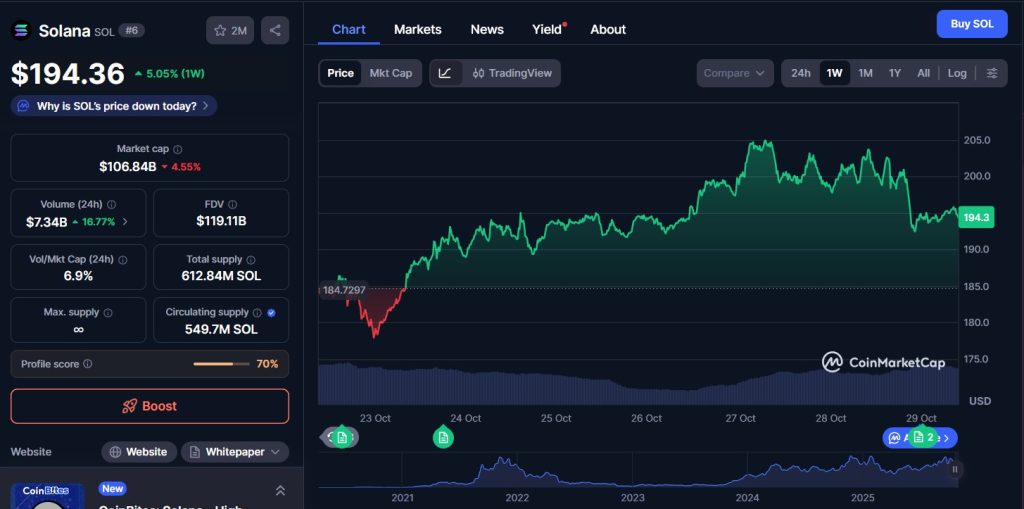
Task: Open the TradingView candlestick chart
Action: pos(511,73)
